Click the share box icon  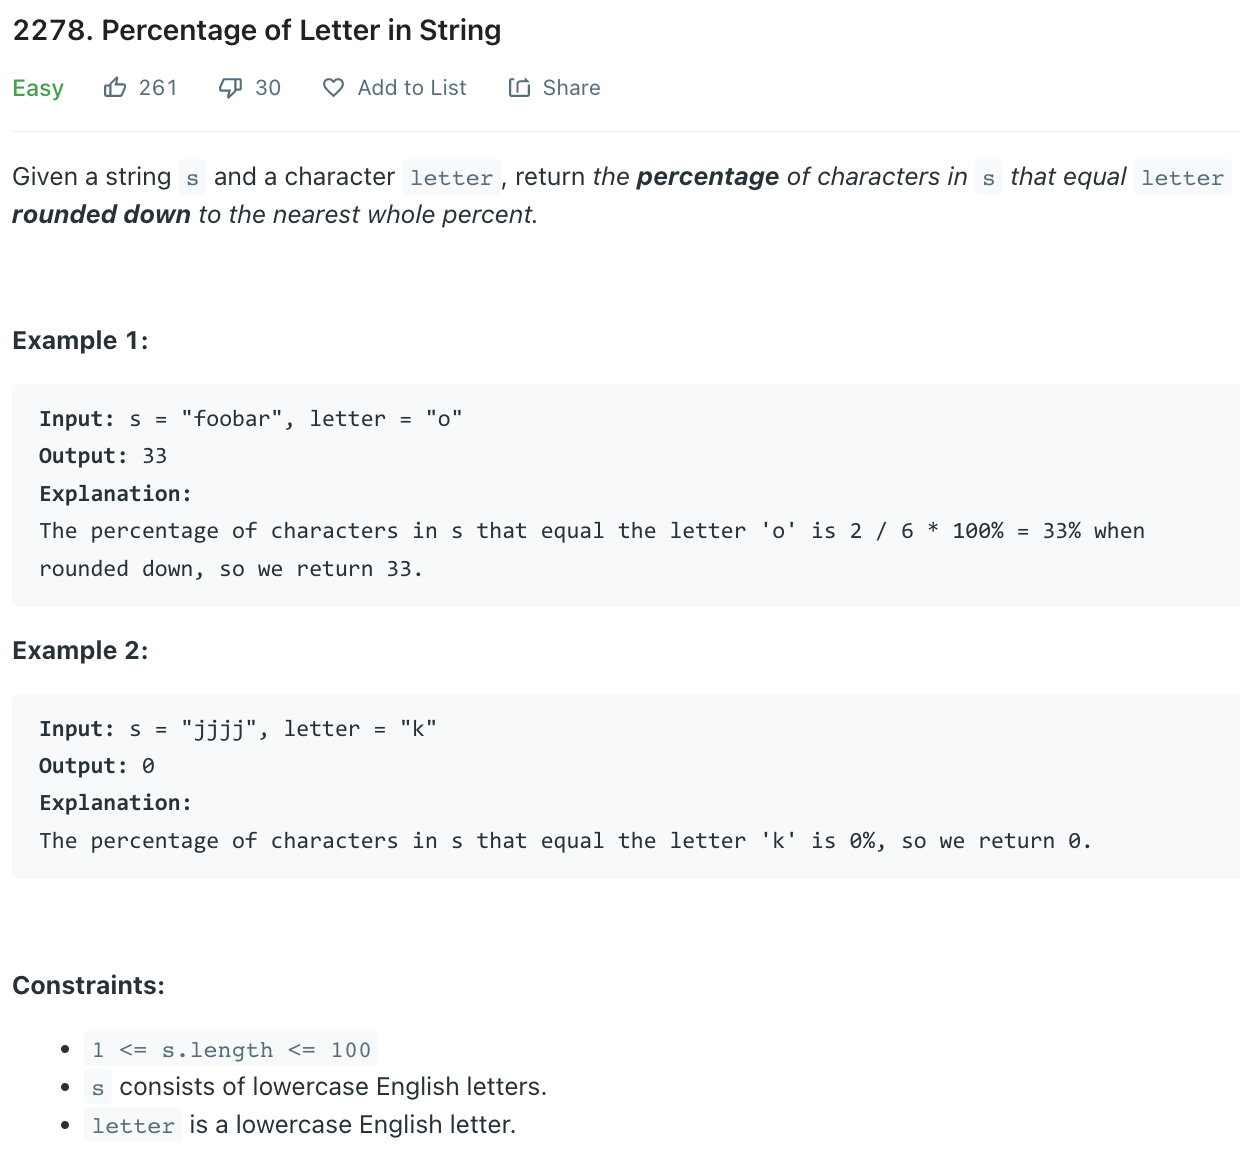click(x=519, y=88)
